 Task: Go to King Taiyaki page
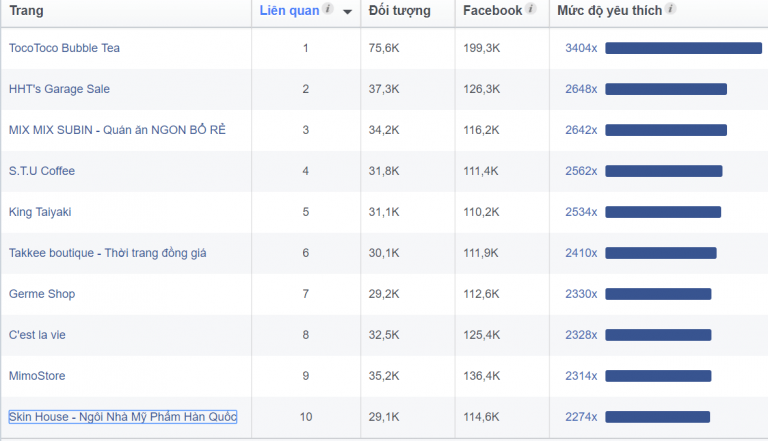pyautogui.click(x=40, y=212)
